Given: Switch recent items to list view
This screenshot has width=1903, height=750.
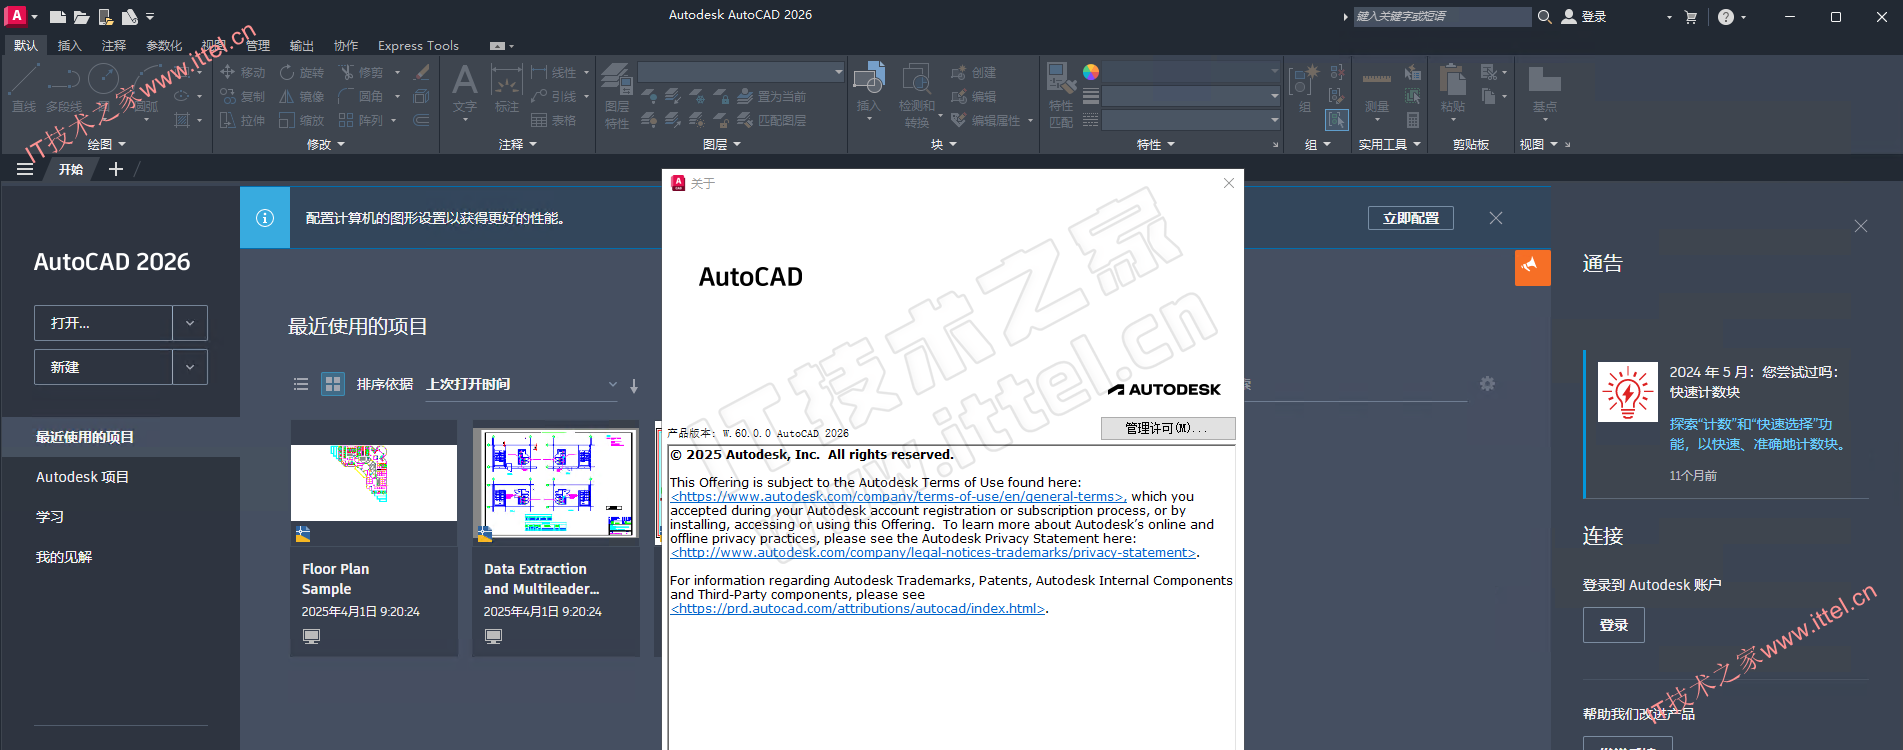Looking at the screenshot, I should (x=300, y=384).
